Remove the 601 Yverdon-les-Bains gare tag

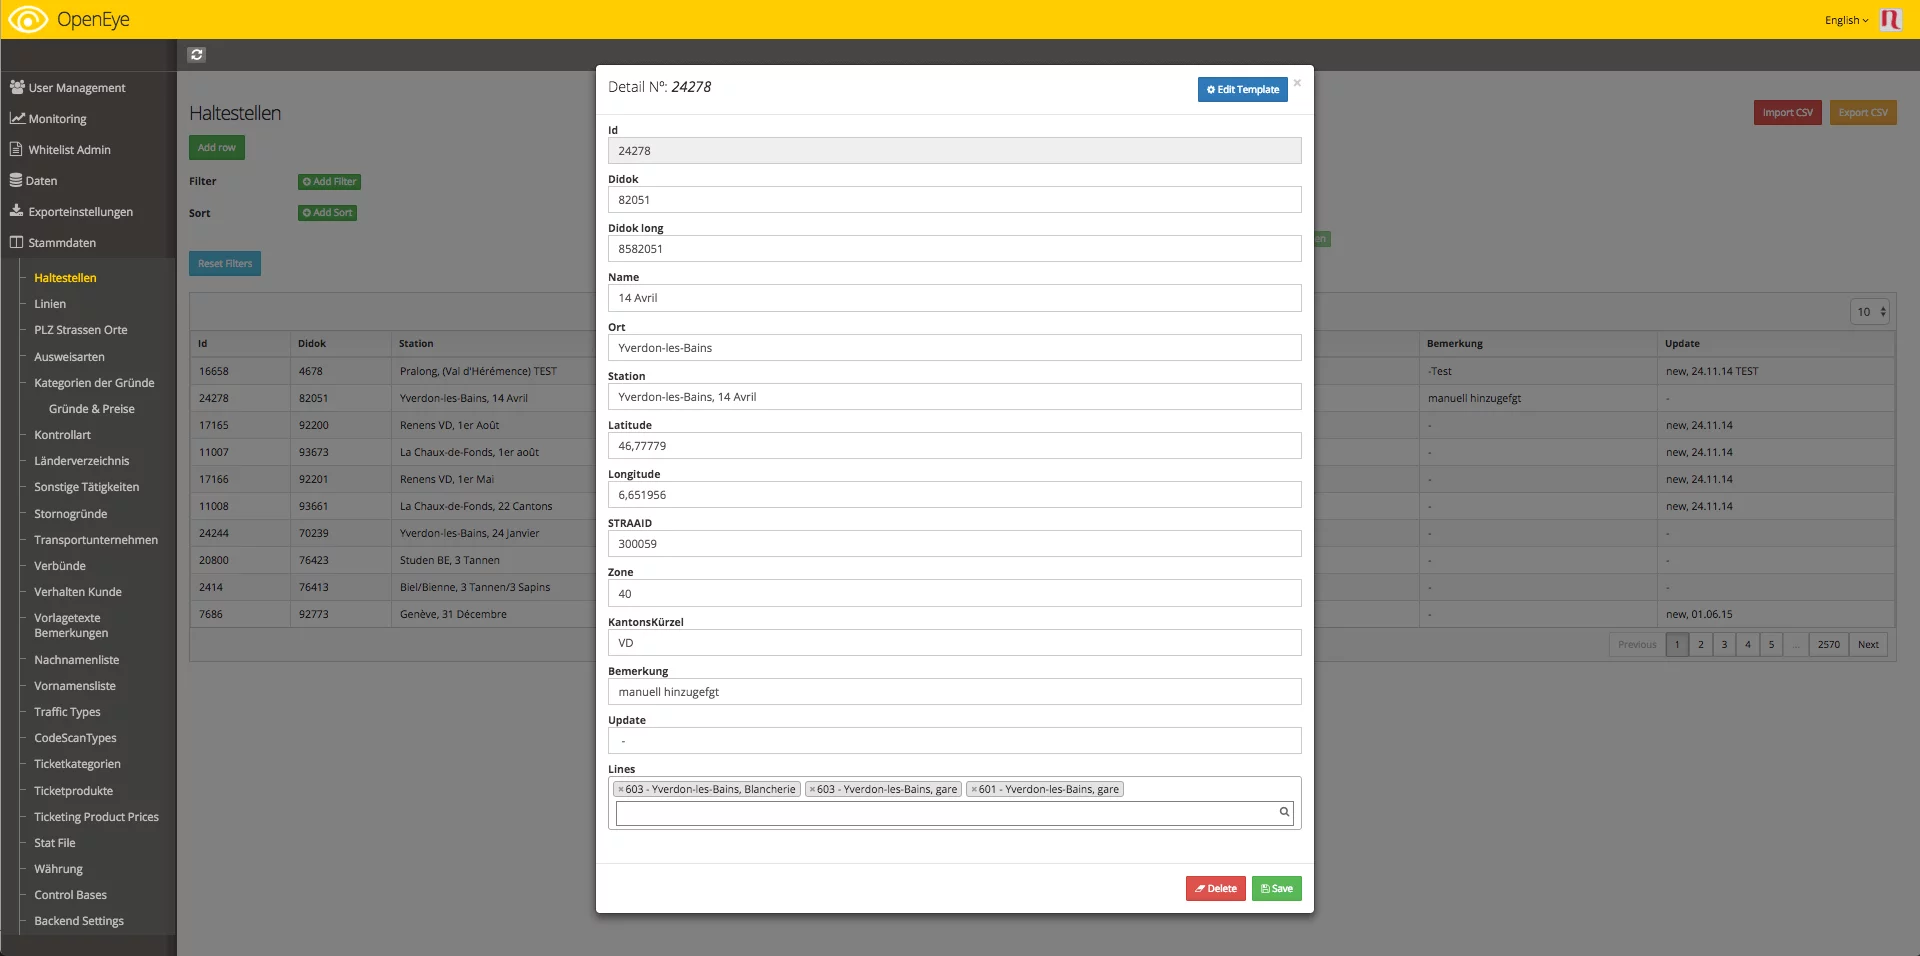[974, 790]
